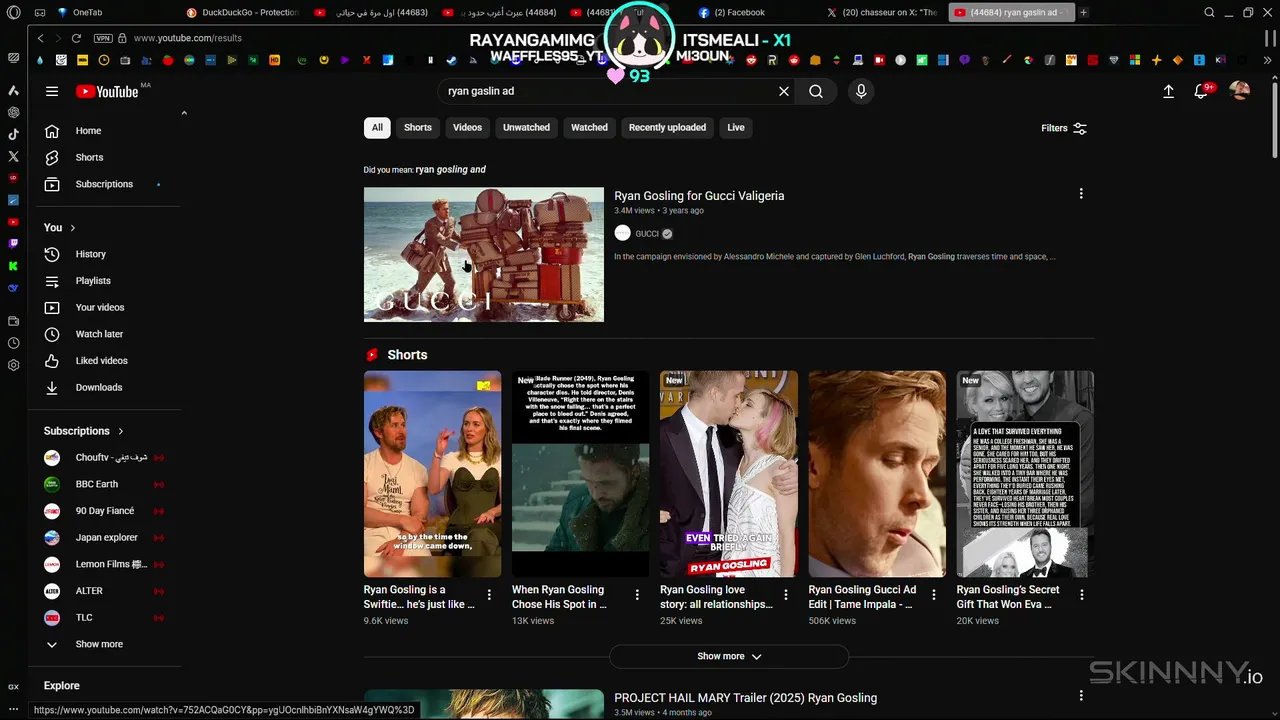Switch to Facebook browser tab

point(740,13)
